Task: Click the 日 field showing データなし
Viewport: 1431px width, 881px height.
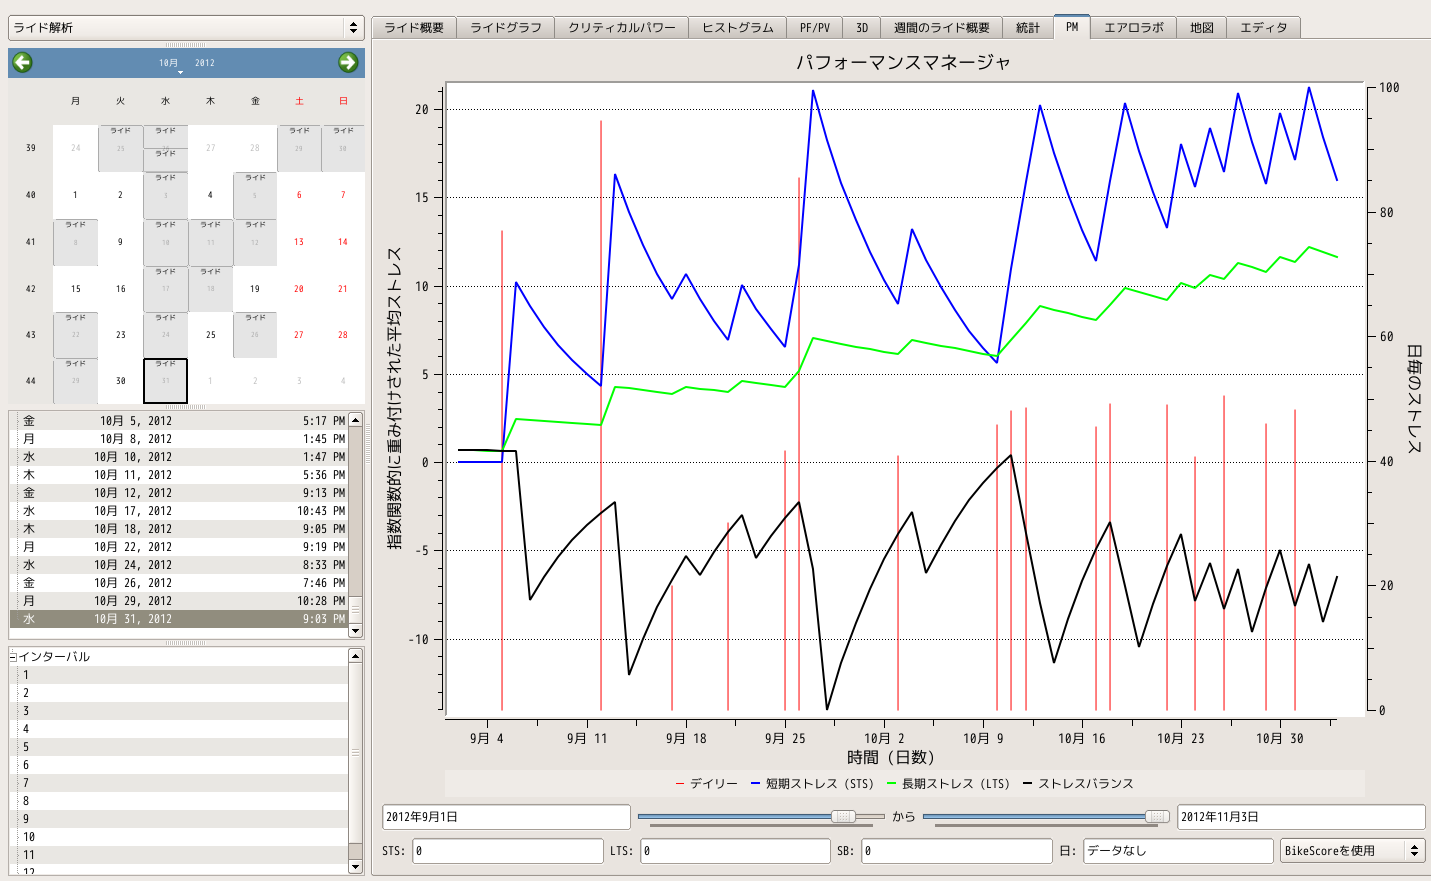Action: click(1178, 851)
